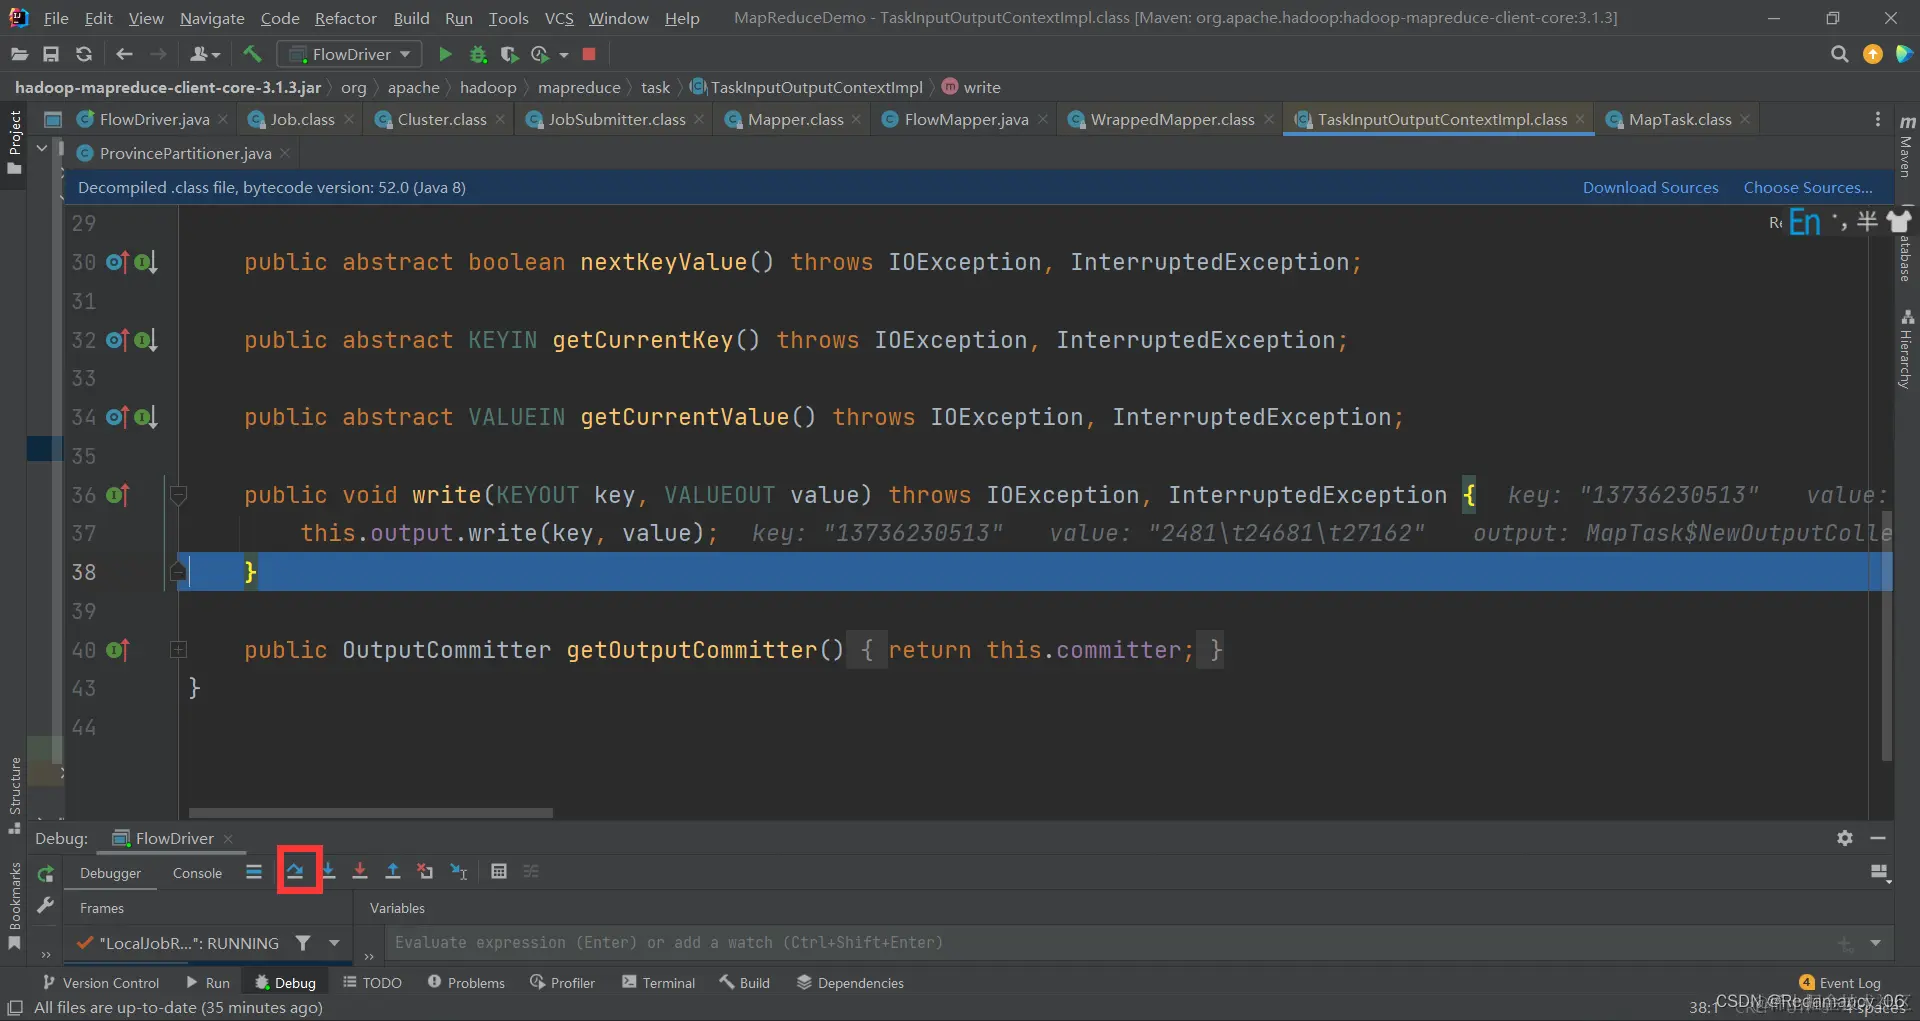Viewport: 1920px width, 1021px height.
Task: Click the Choose Sources link
Action: [x=1807, y=187]
